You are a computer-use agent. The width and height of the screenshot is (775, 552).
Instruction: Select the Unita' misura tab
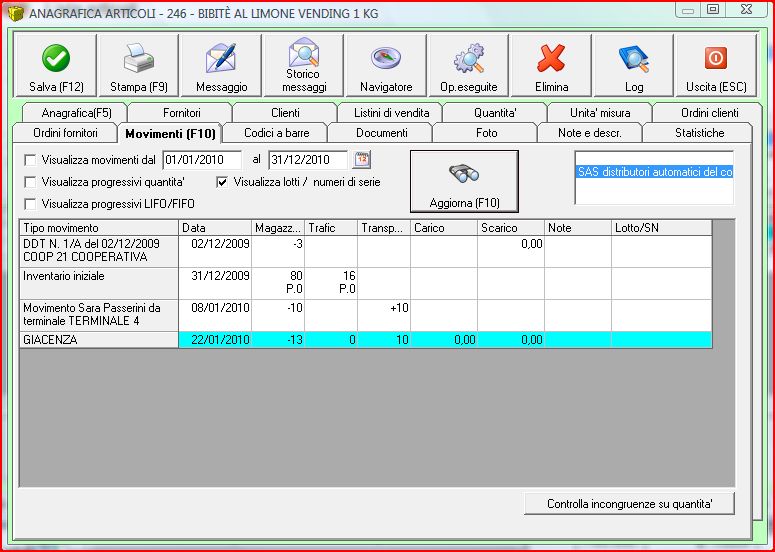[600, 113]
